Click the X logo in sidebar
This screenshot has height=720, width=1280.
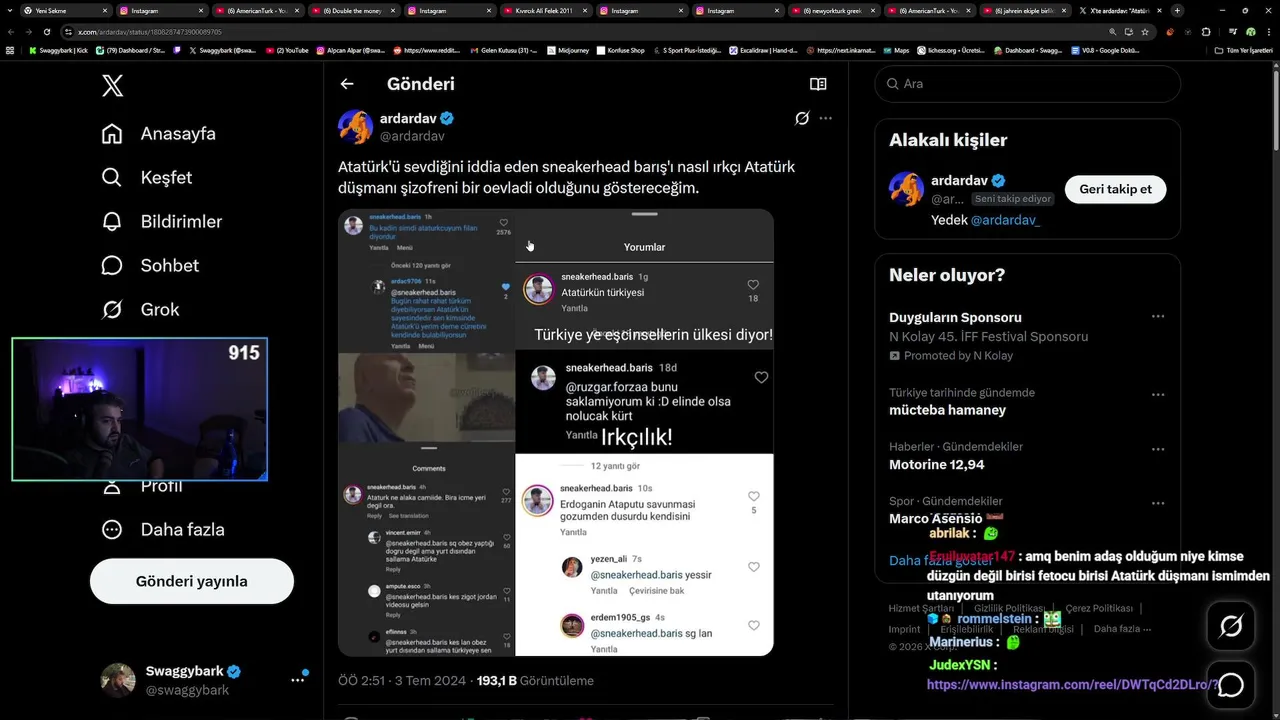pyautogui.click(x=113, y=86)
